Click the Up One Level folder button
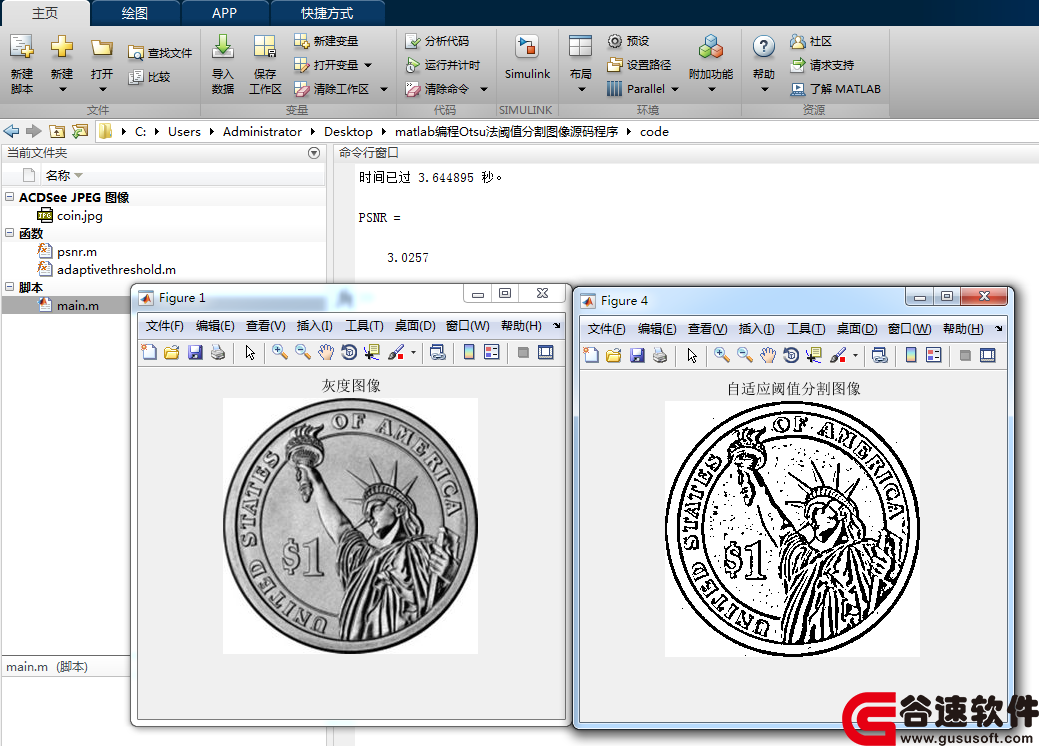 pyautogui.click(x=58, y=131)
